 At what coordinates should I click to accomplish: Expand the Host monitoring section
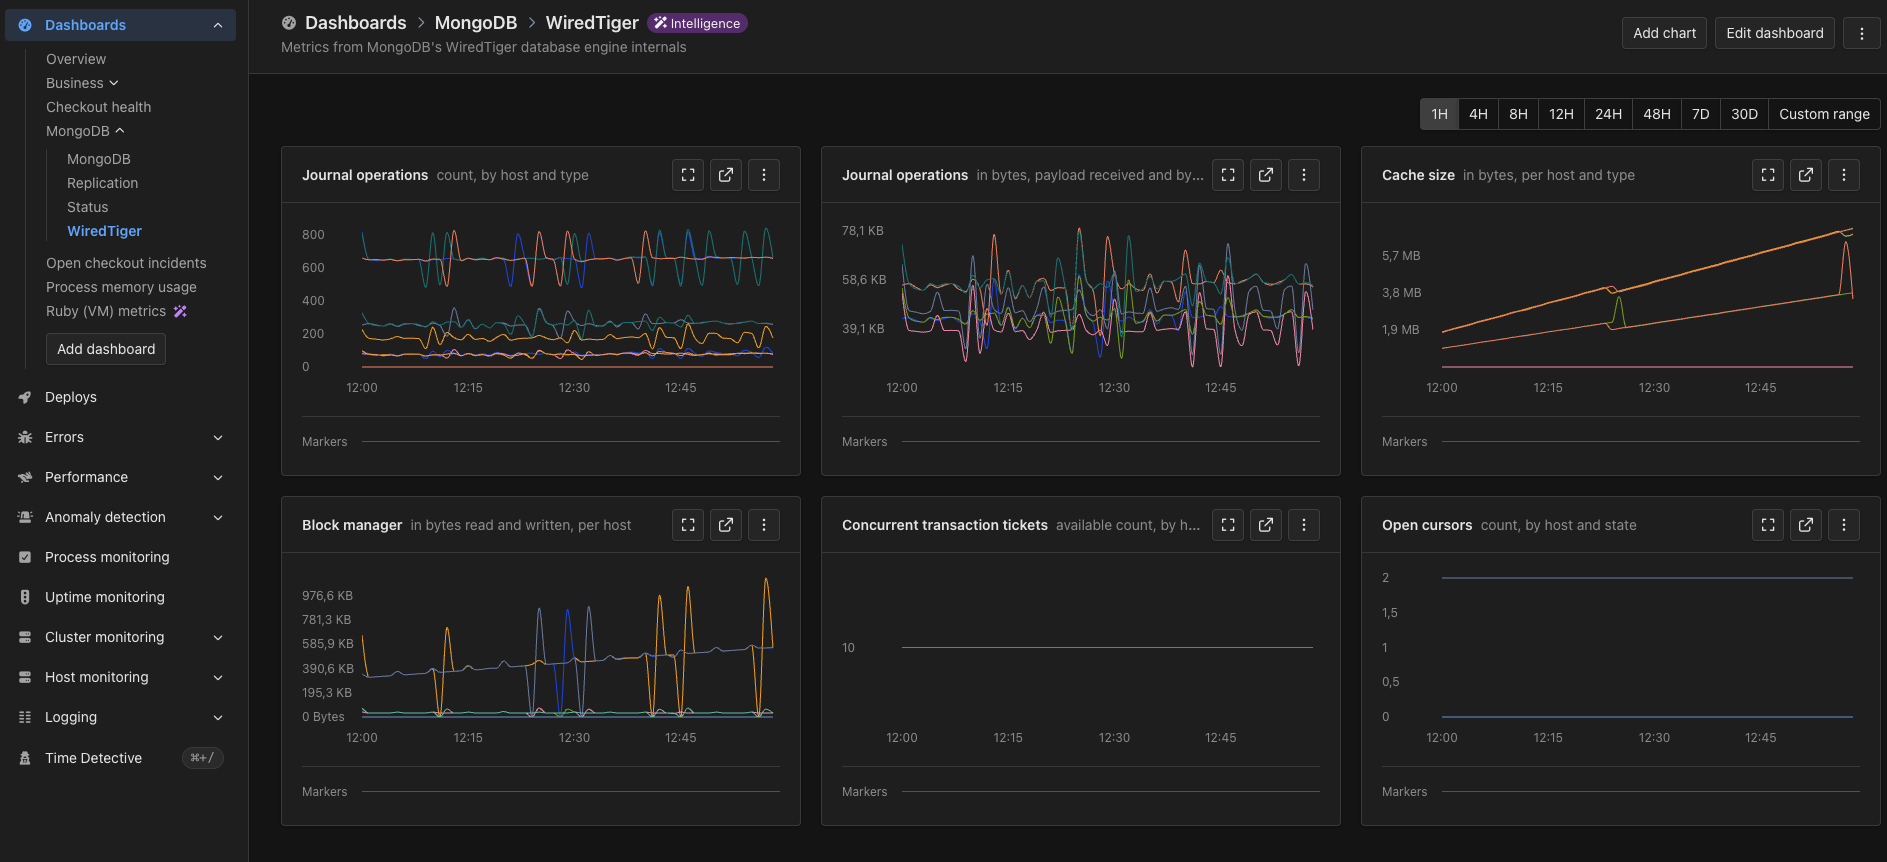point(218,677)
